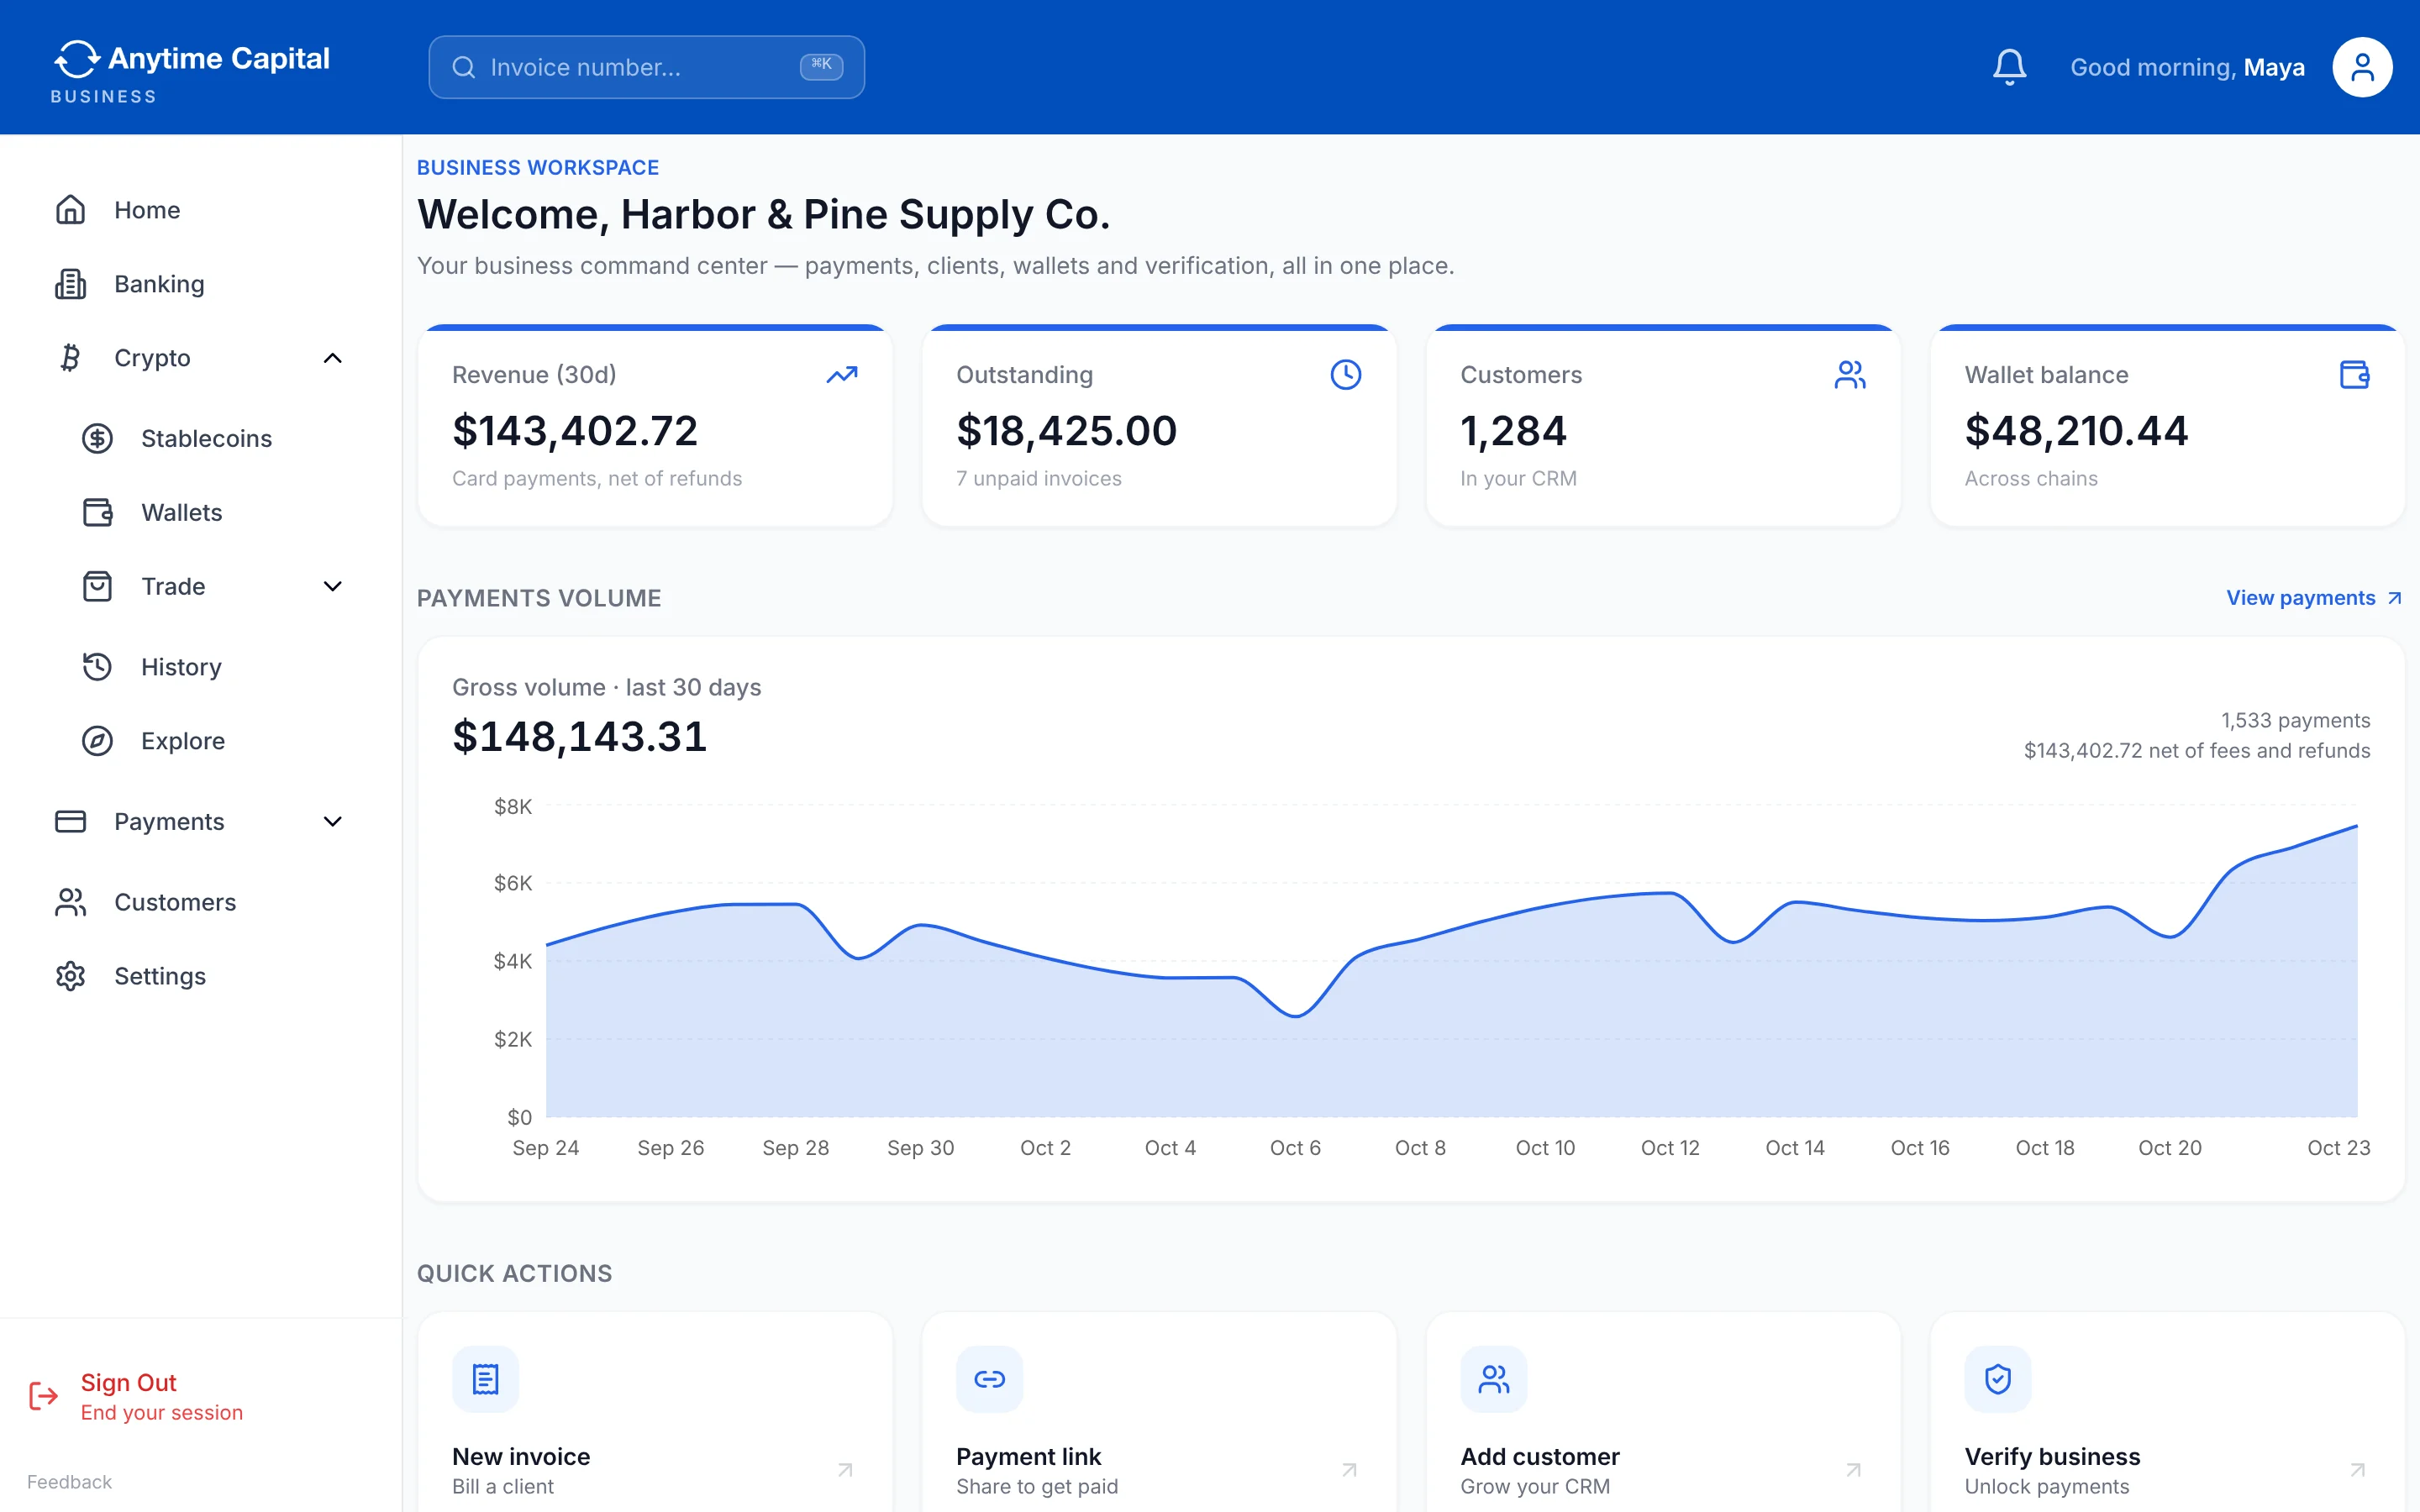Viewport: 2420px width, 1512px height.
Task: Click the Outstanding clock icon
Action: point(1346,375)
